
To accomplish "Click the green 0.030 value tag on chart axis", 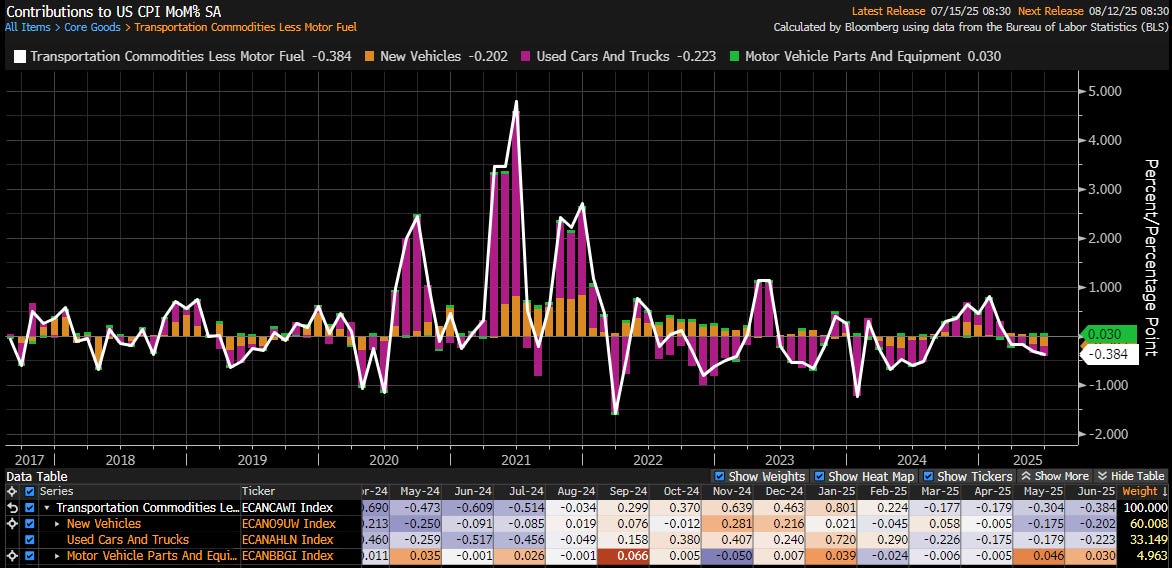I will coord(1109,335).
